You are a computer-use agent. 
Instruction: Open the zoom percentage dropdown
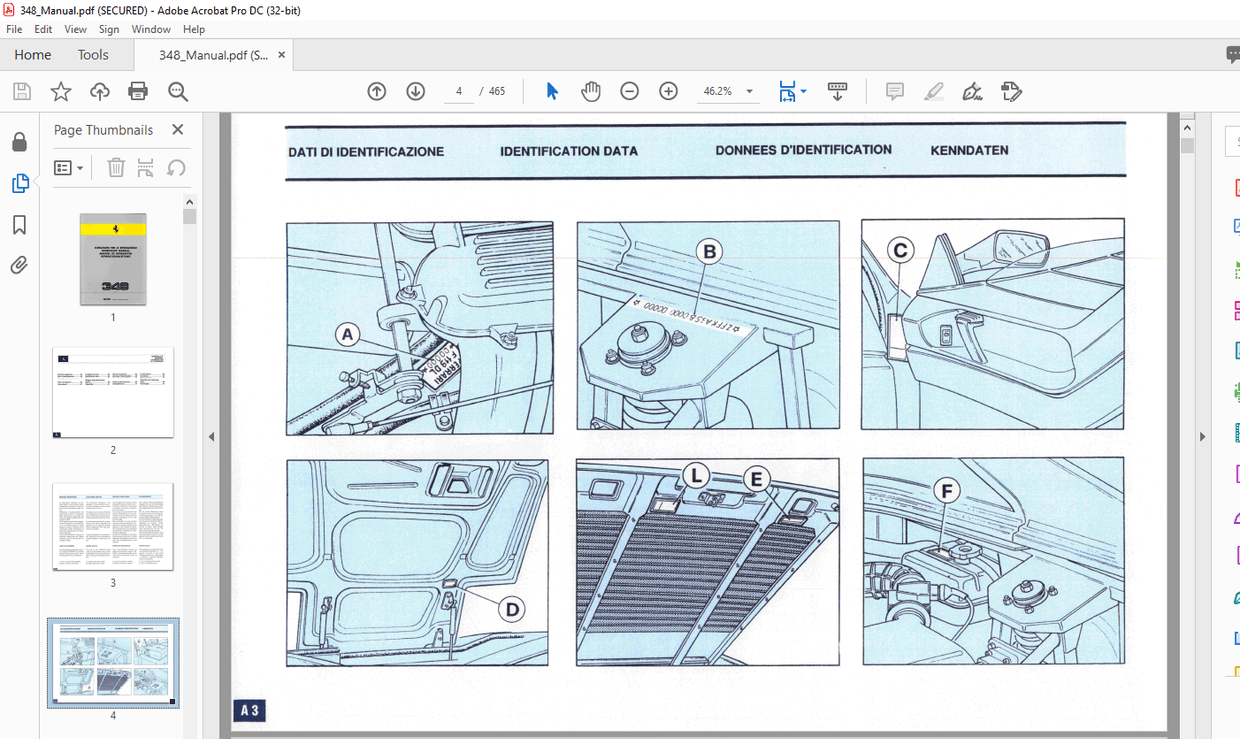tap(749, 90)
